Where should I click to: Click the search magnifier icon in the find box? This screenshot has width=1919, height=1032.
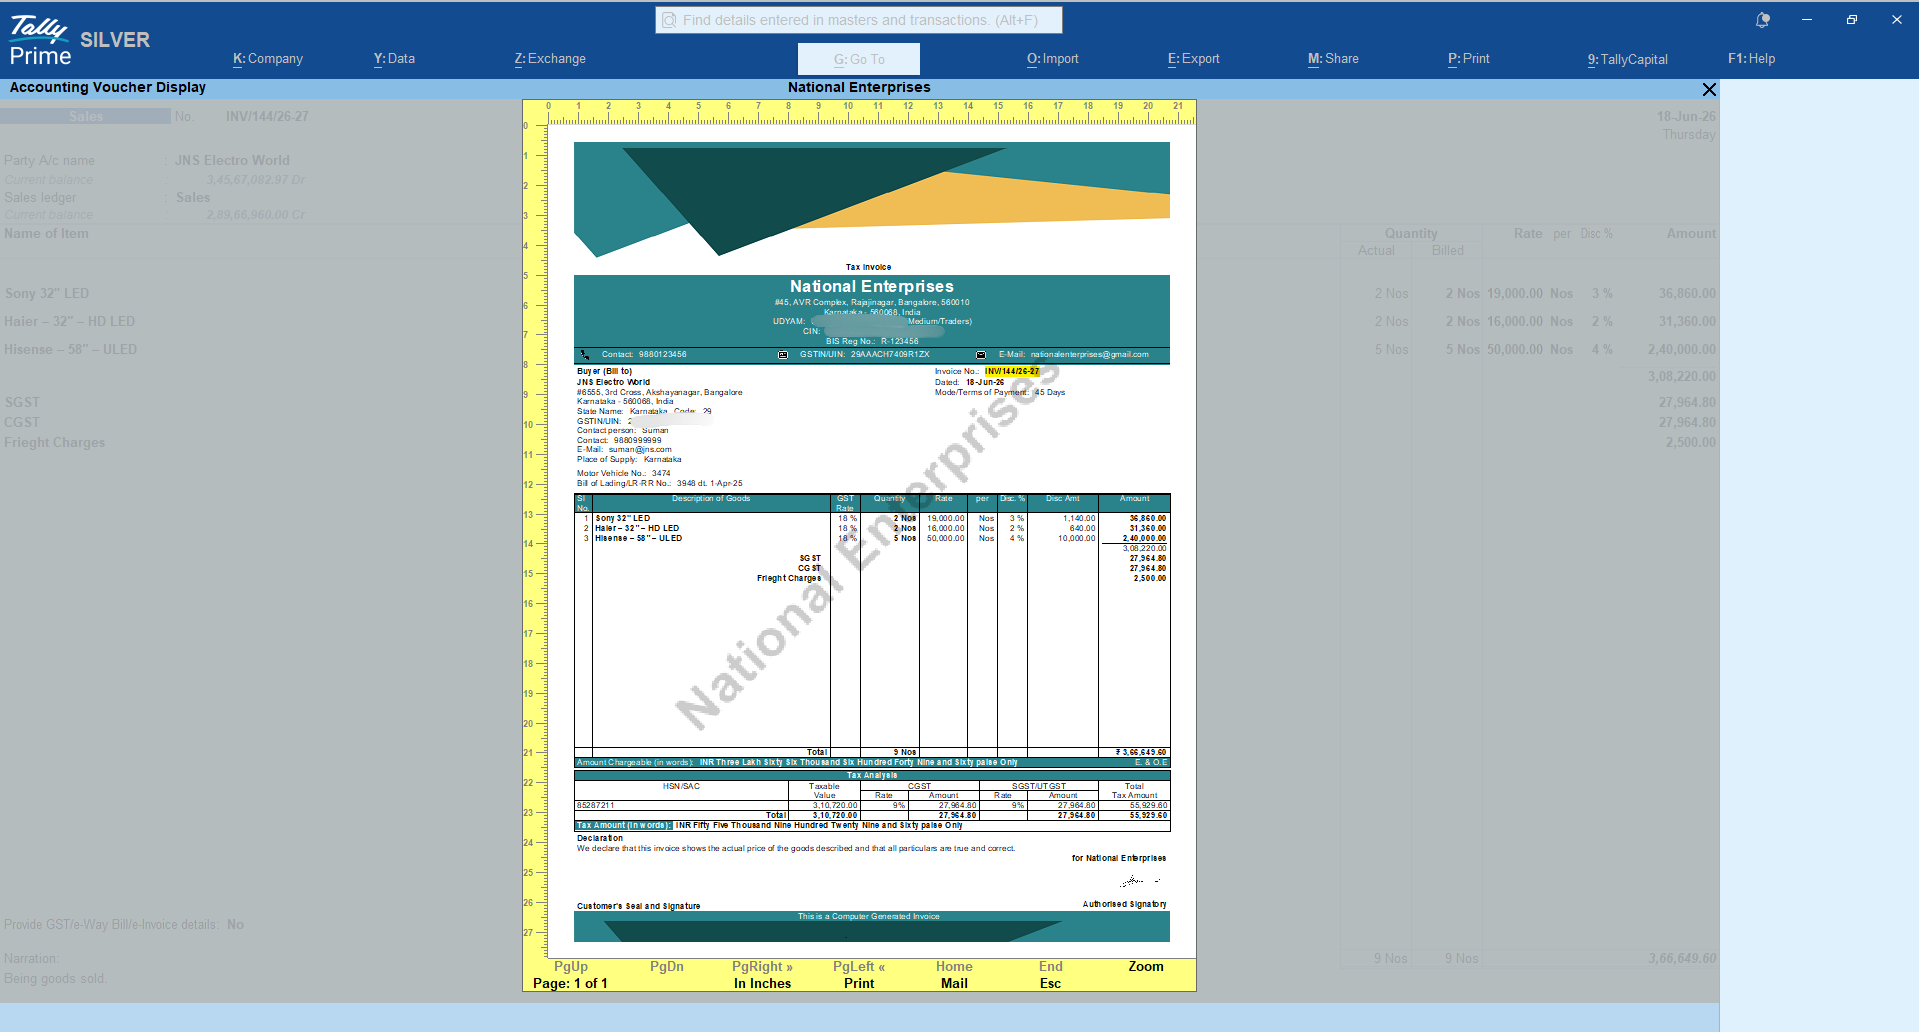click(670, 20)
